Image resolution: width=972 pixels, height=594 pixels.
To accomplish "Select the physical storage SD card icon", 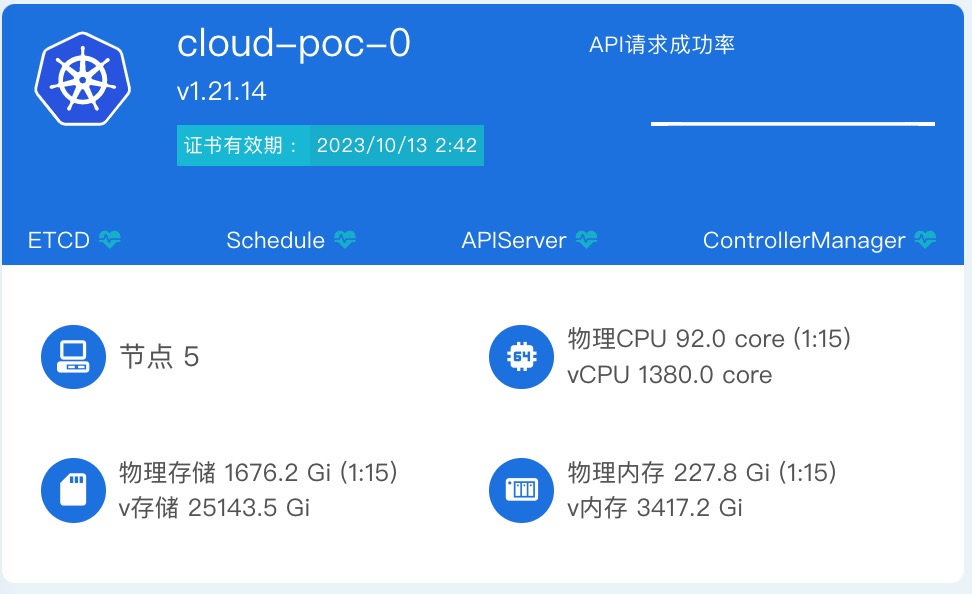I will point(73,490).
